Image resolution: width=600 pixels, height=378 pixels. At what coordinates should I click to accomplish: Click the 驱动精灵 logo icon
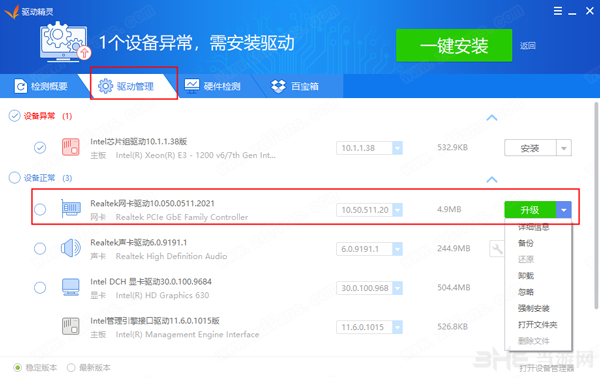11,11
